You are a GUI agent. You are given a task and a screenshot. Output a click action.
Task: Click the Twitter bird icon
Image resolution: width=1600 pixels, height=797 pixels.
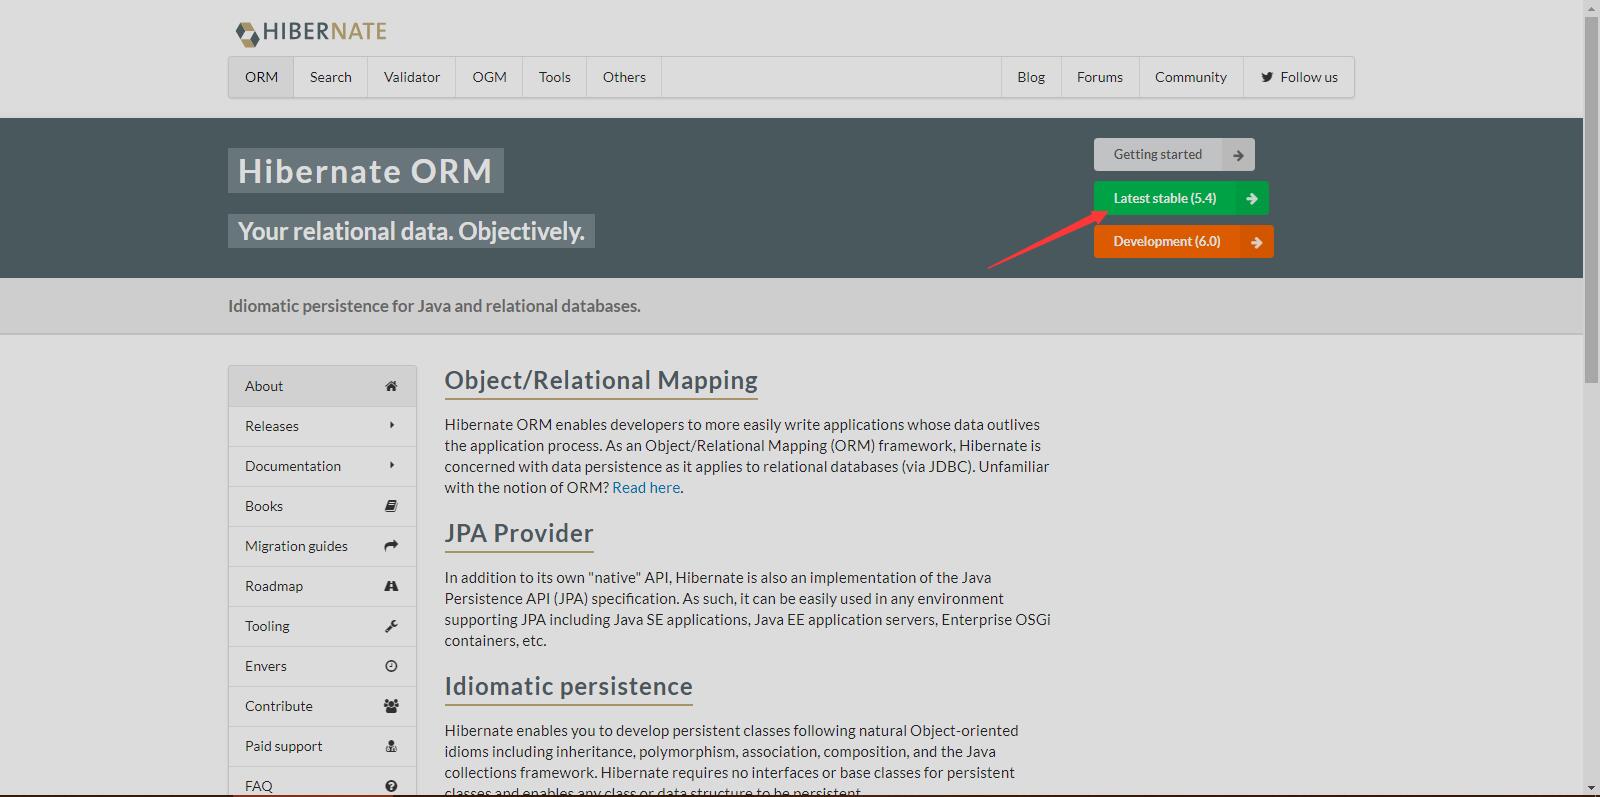tap(1267, 77)
